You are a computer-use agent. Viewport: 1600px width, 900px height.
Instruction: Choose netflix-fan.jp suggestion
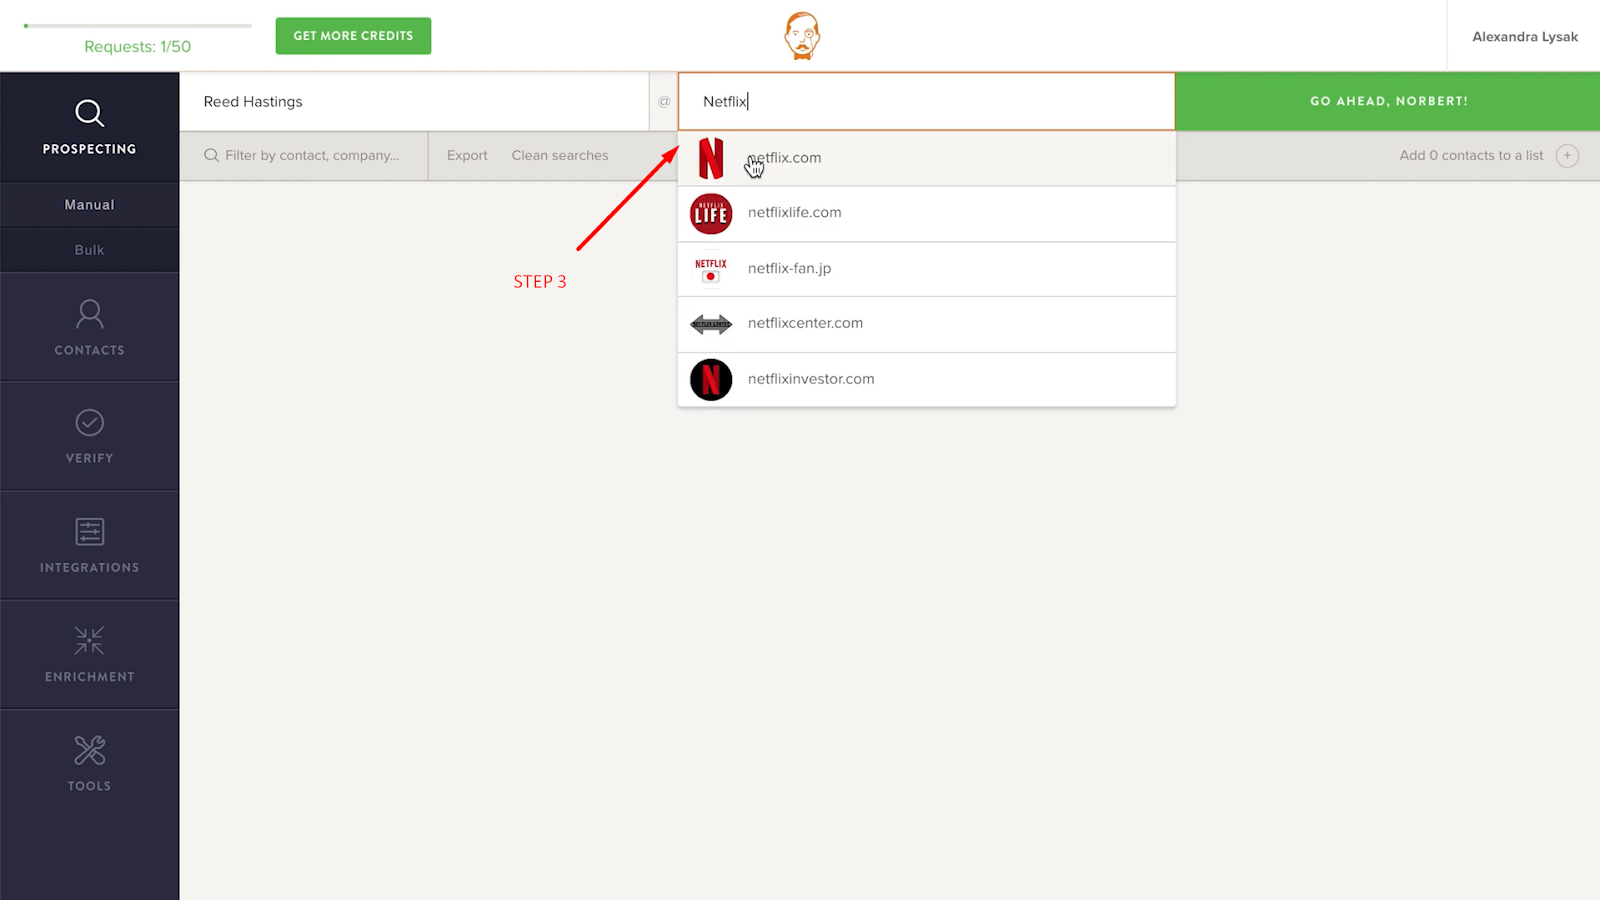(926, 269)
